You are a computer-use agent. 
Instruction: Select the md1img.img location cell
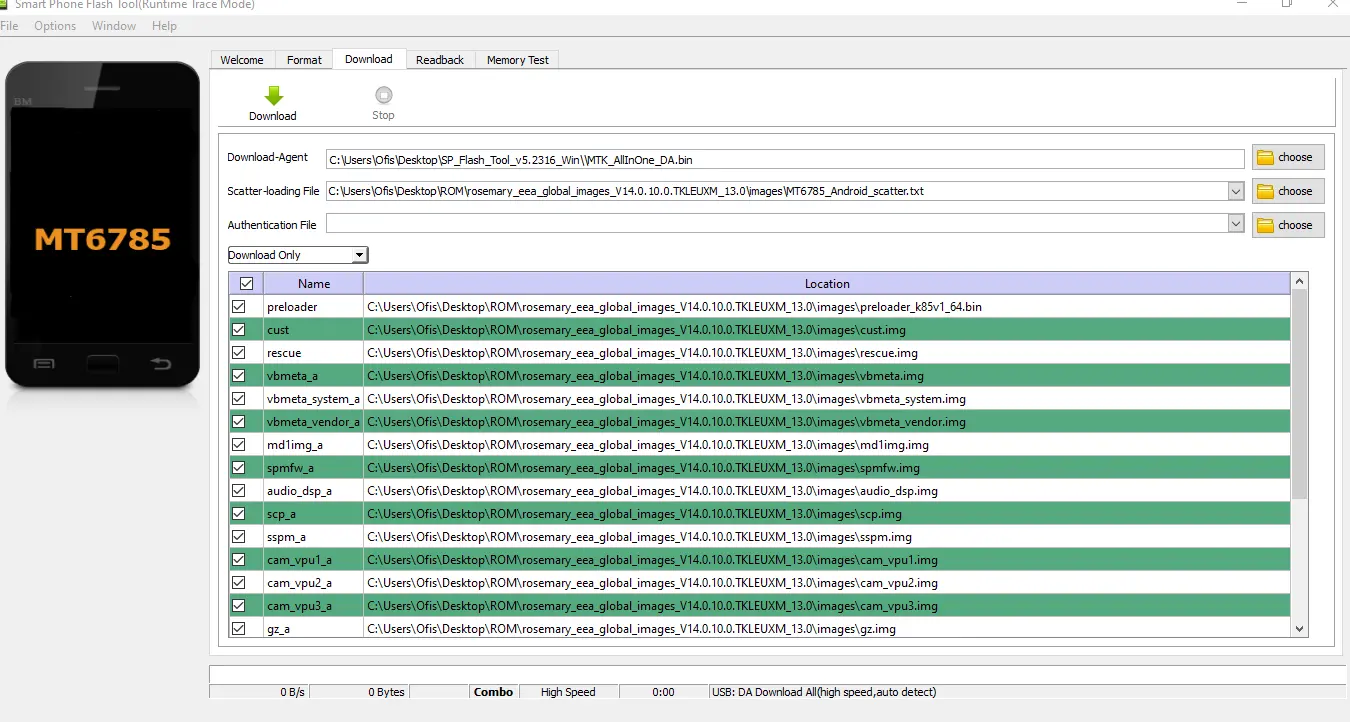point(827,445)
